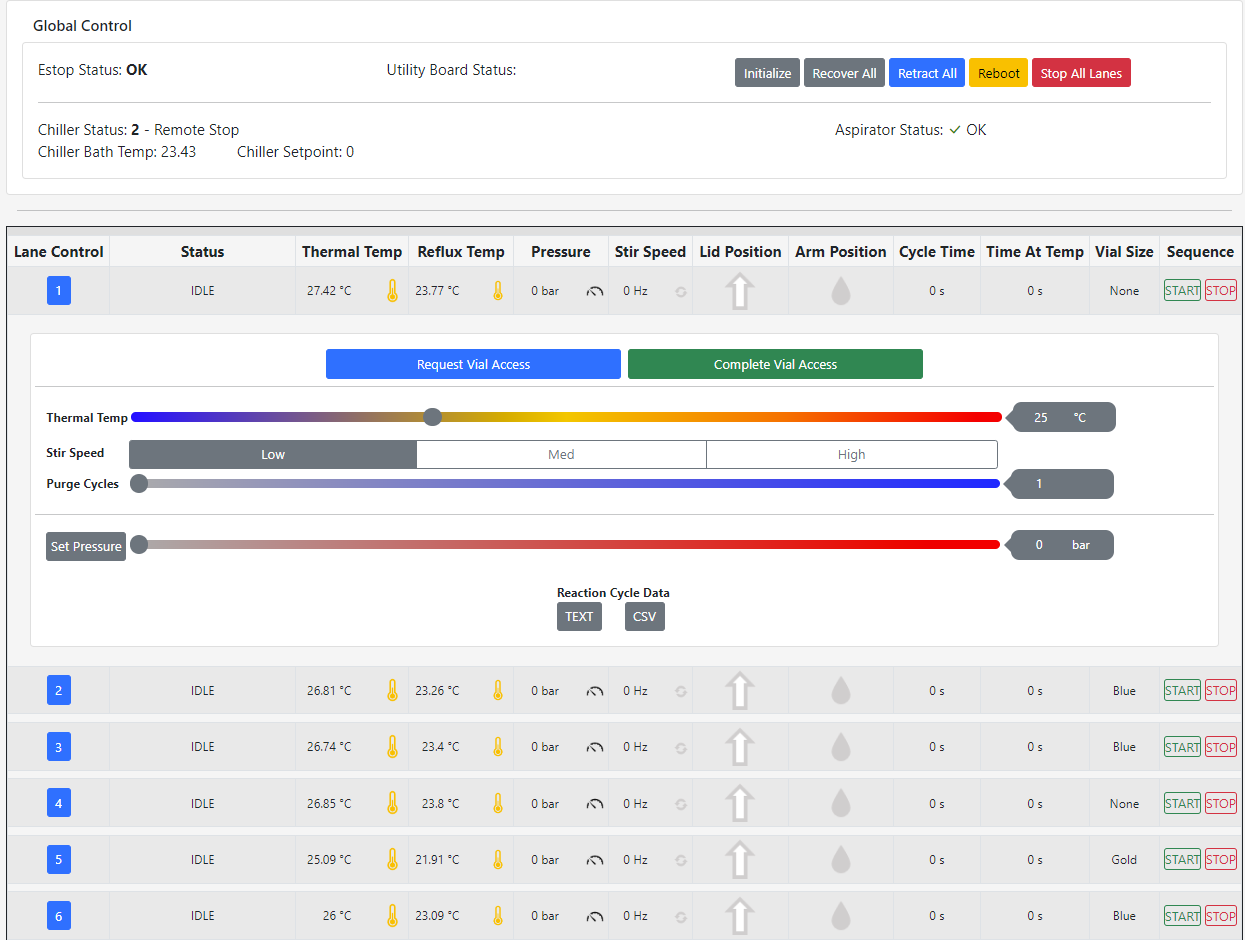
Task: Click the lid position arrow in lane 6
Action: tap(739, 916)
